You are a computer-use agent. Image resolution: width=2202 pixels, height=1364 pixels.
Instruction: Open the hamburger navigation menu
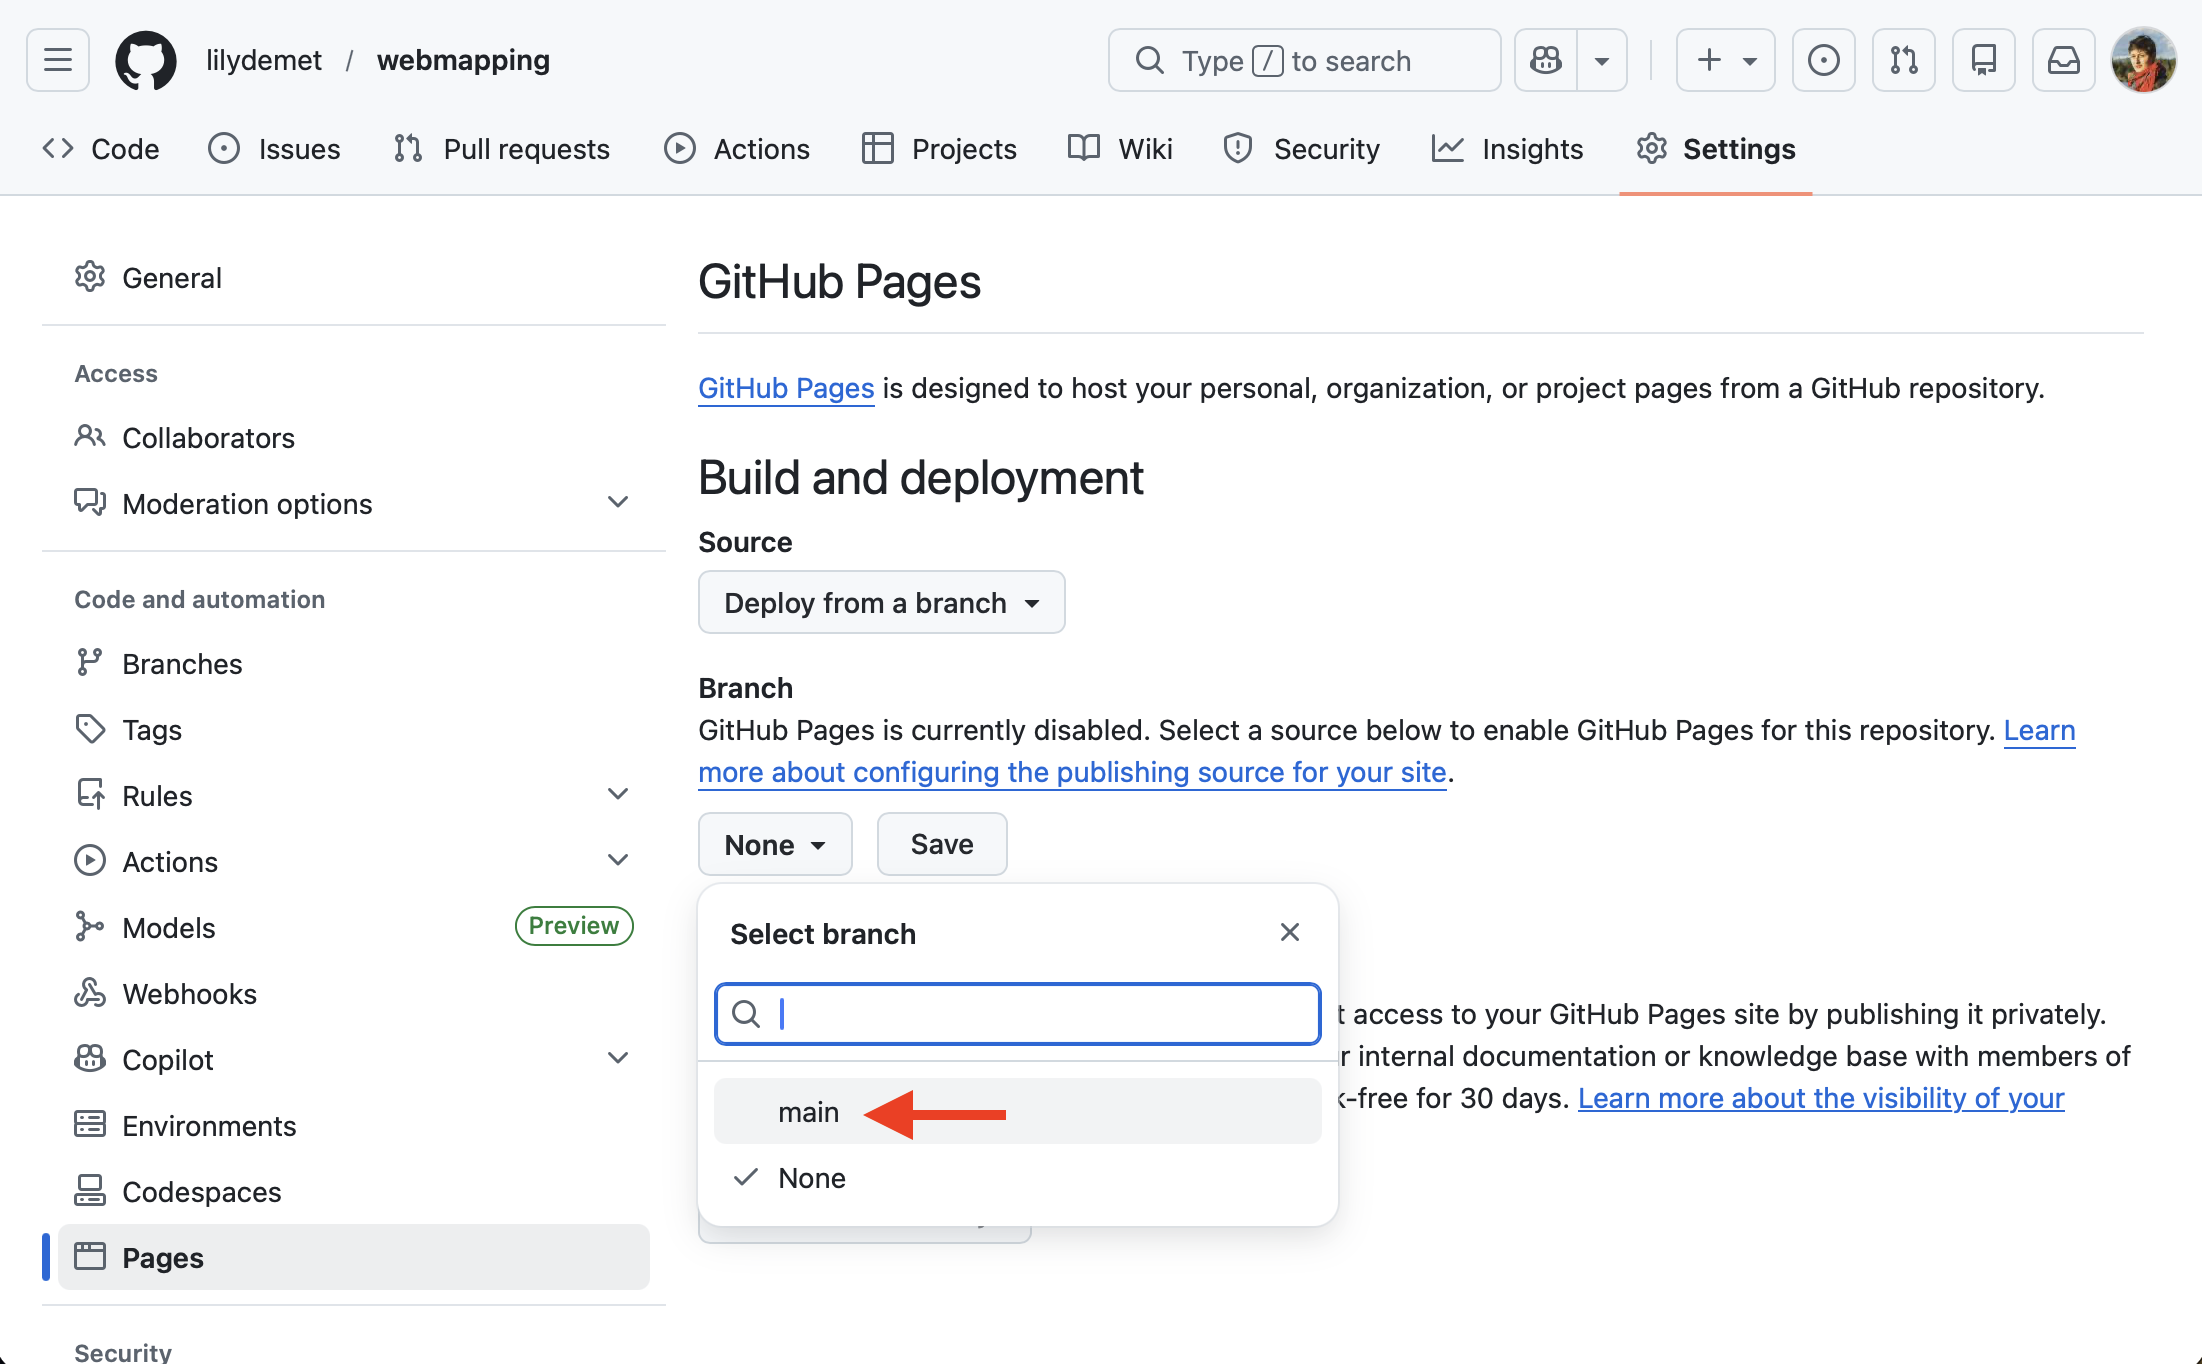(58, 60)
